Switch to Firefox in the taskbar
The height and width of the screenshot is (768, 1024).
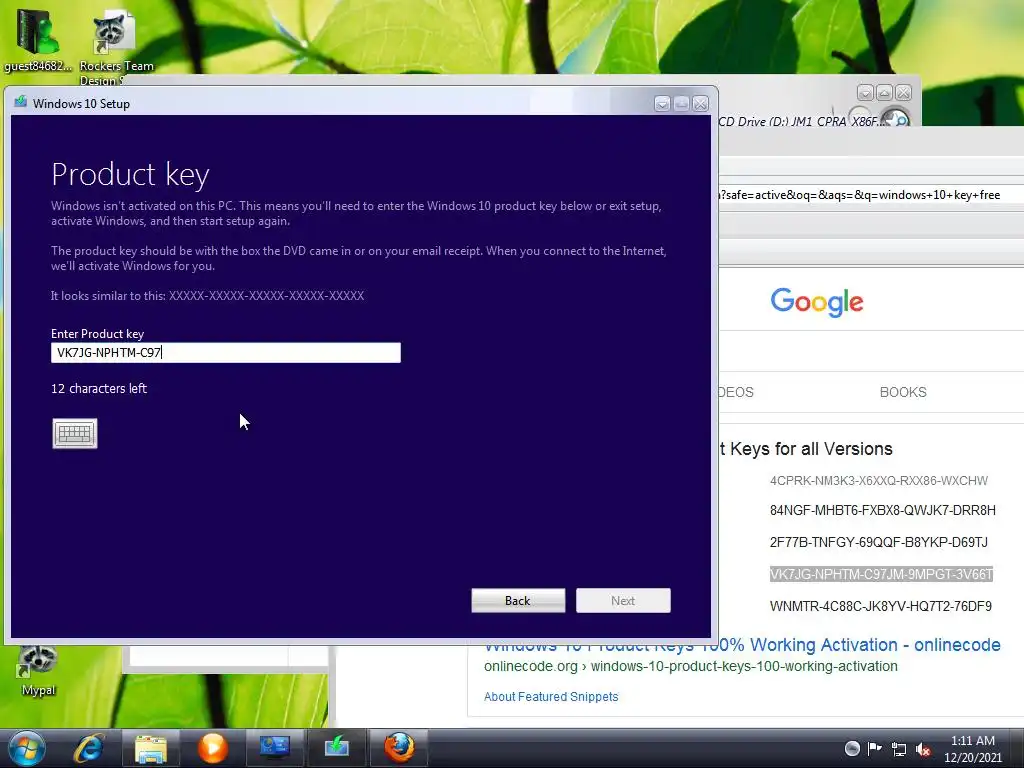[x=399, y=748]
